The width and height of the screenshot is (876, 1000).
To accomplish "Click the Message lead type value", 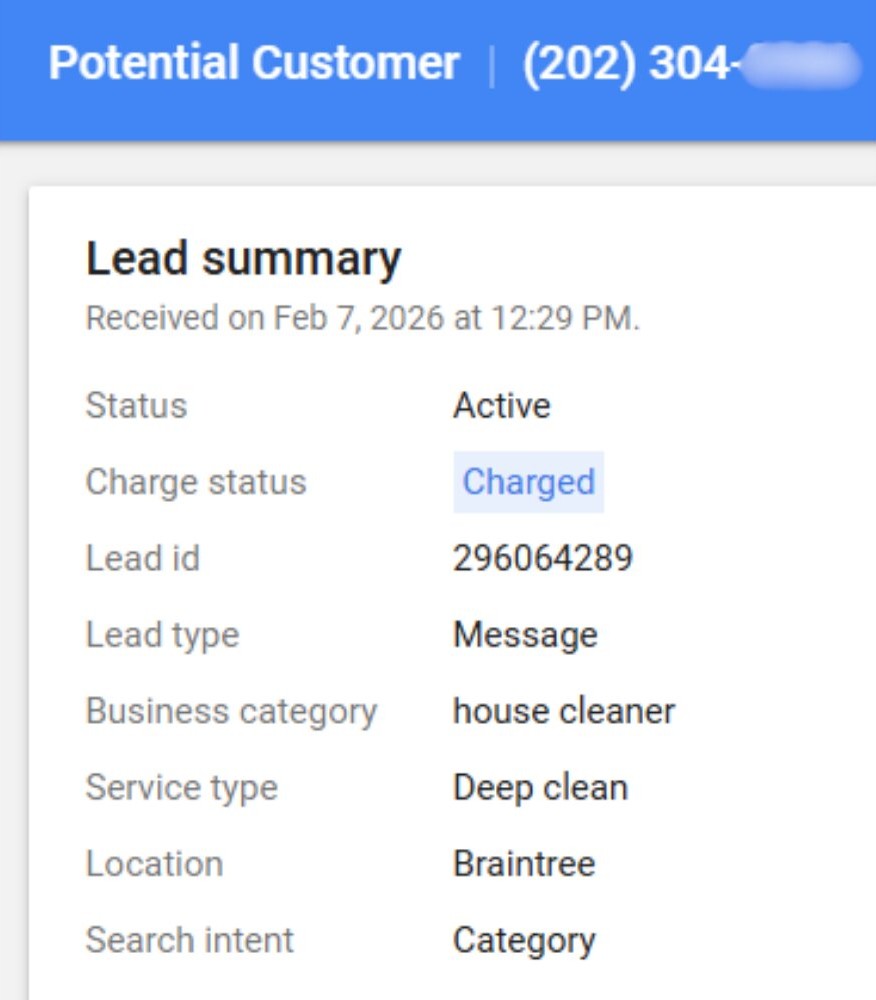I will pyautogui.click(x=525, y=635).
